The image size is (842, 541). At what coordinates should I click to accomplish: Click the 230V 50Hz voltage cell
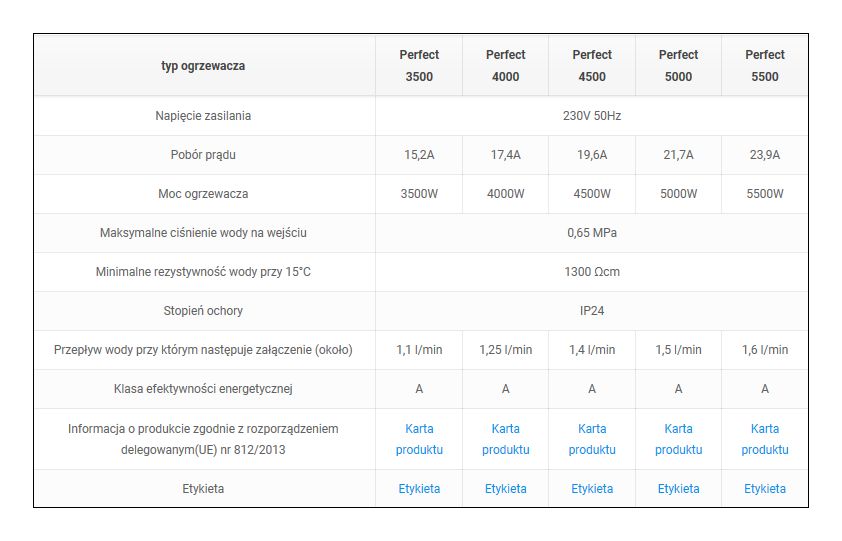coord(591,116)
